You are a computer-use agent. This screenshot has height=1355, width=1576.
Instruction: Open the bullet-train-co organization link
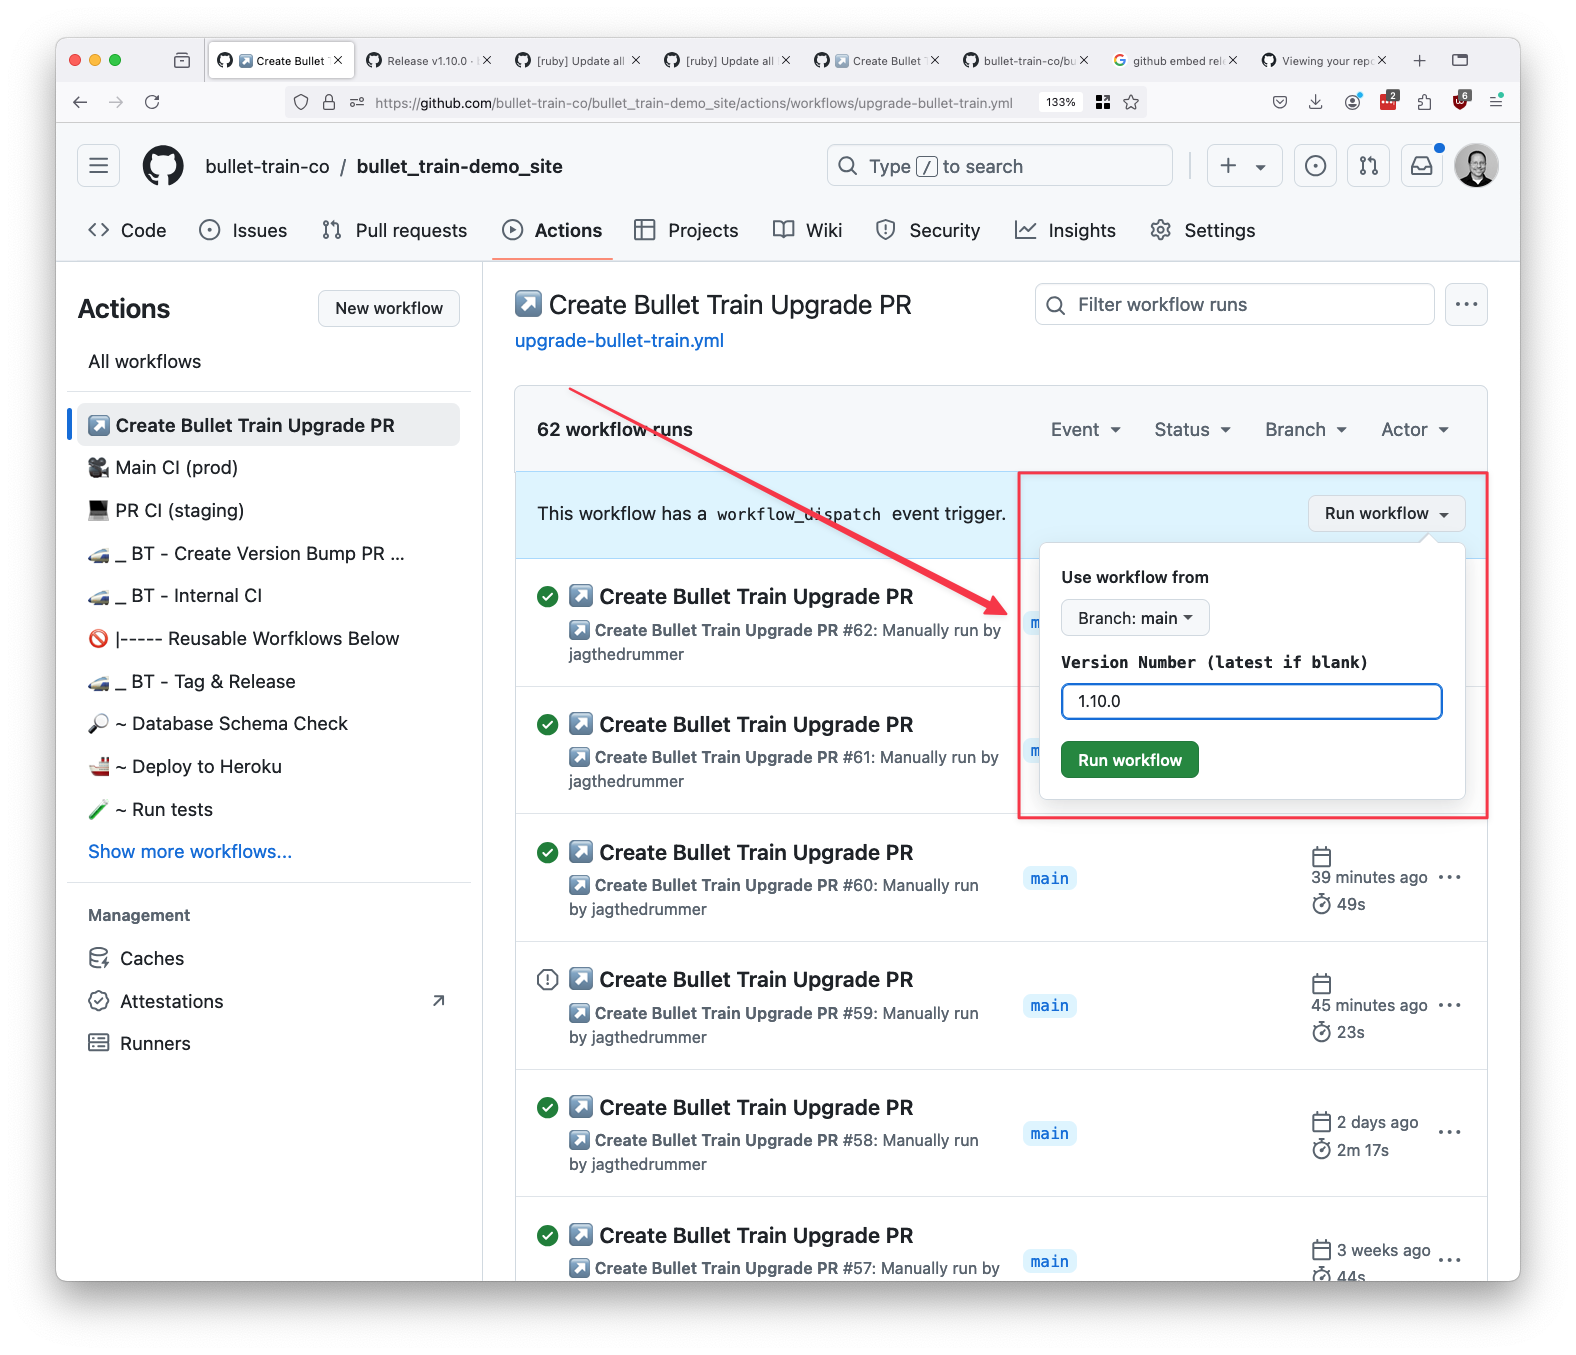point(267,166)
